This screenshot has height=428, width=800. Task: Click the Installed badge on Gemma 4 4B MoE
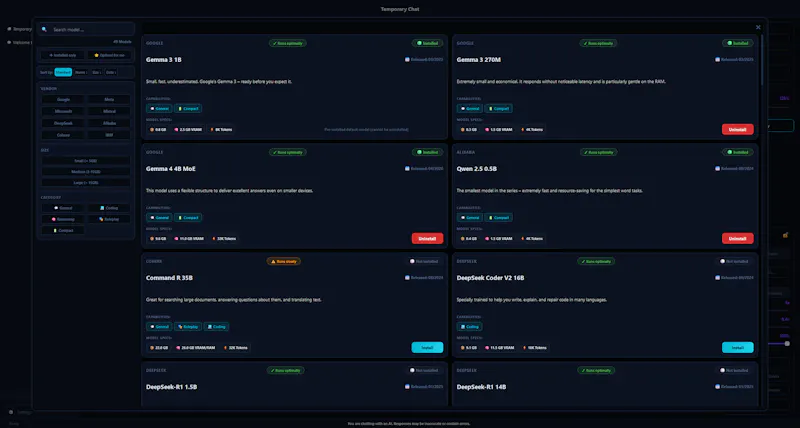pyautogui.click(x=427, y=152)
